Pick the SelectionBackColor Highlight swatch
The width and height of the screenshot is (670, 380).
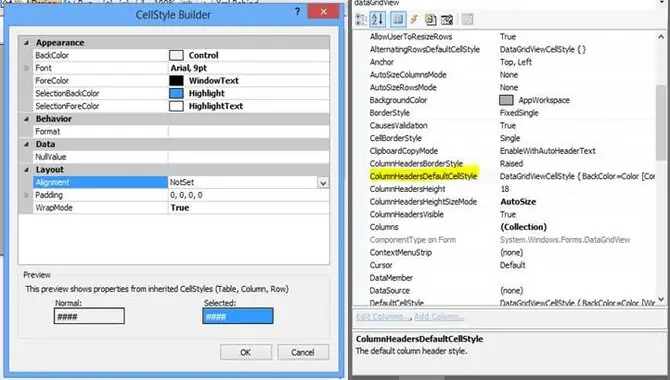176,93
